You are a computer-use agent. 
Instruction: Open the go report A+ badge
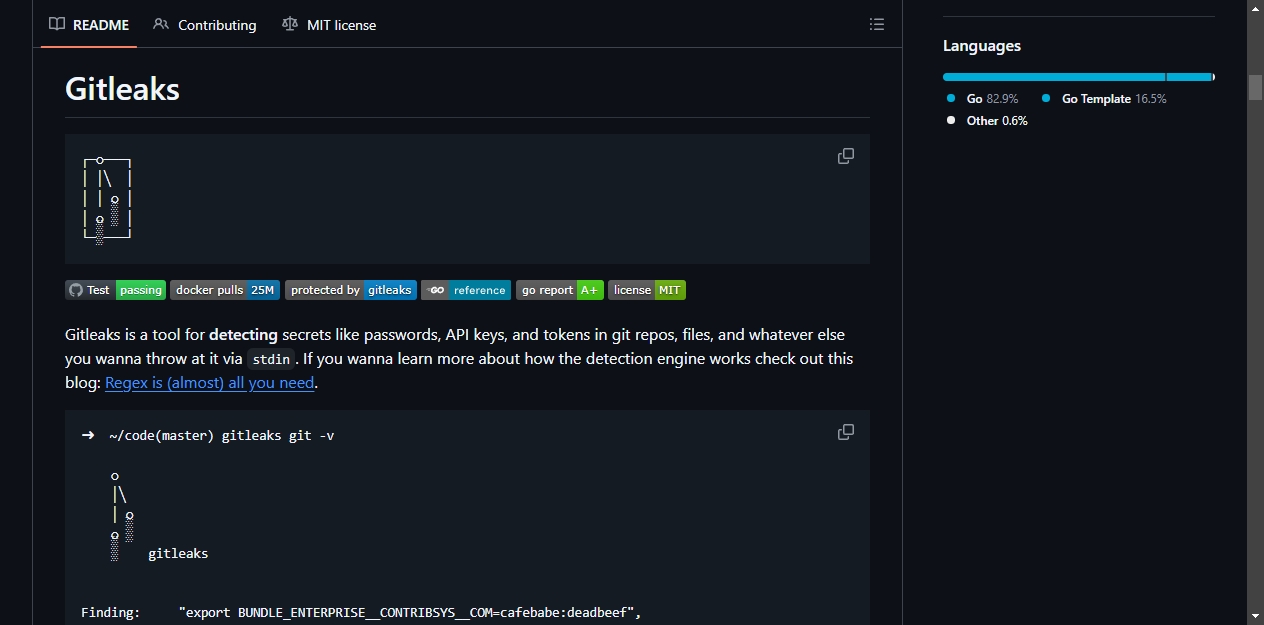tap(560, 290)
